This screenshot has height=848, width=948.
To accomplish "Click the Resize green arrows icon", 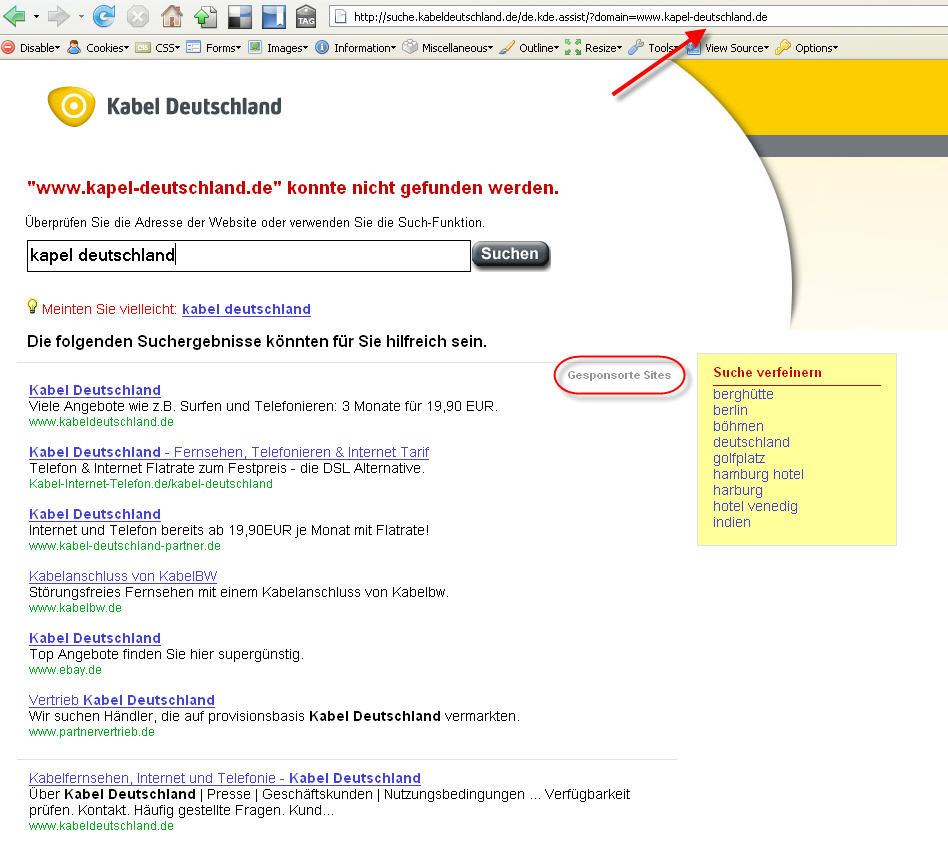I will click(x=573, y=47).
